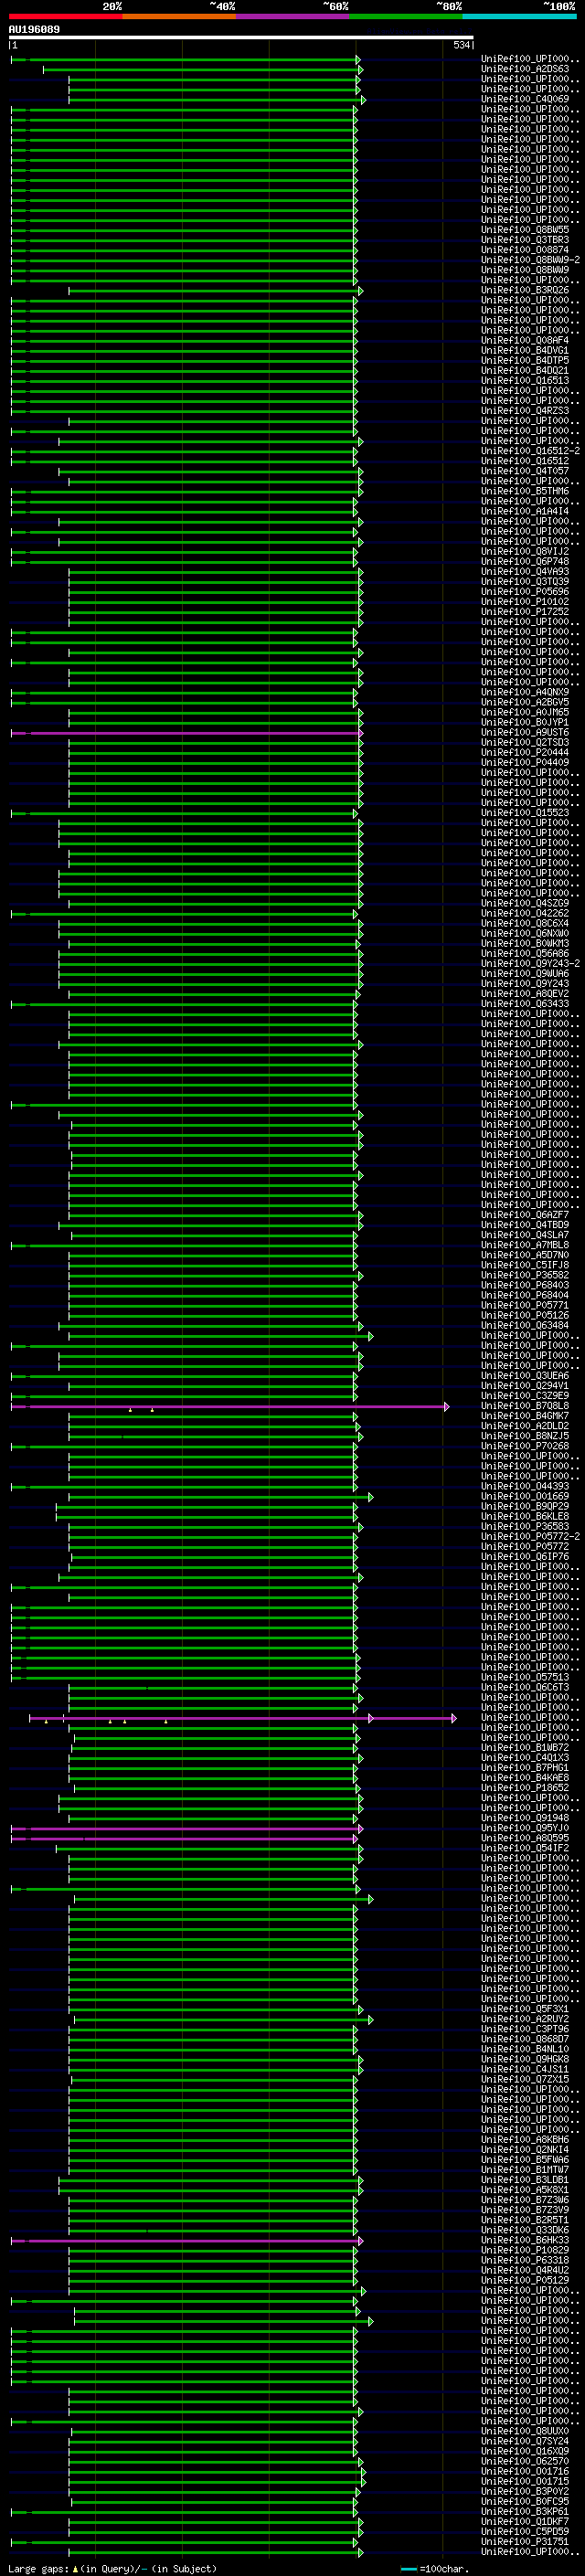
Task: Open hit UniRef100_C4Q069
Action: (x=525, y=100)
